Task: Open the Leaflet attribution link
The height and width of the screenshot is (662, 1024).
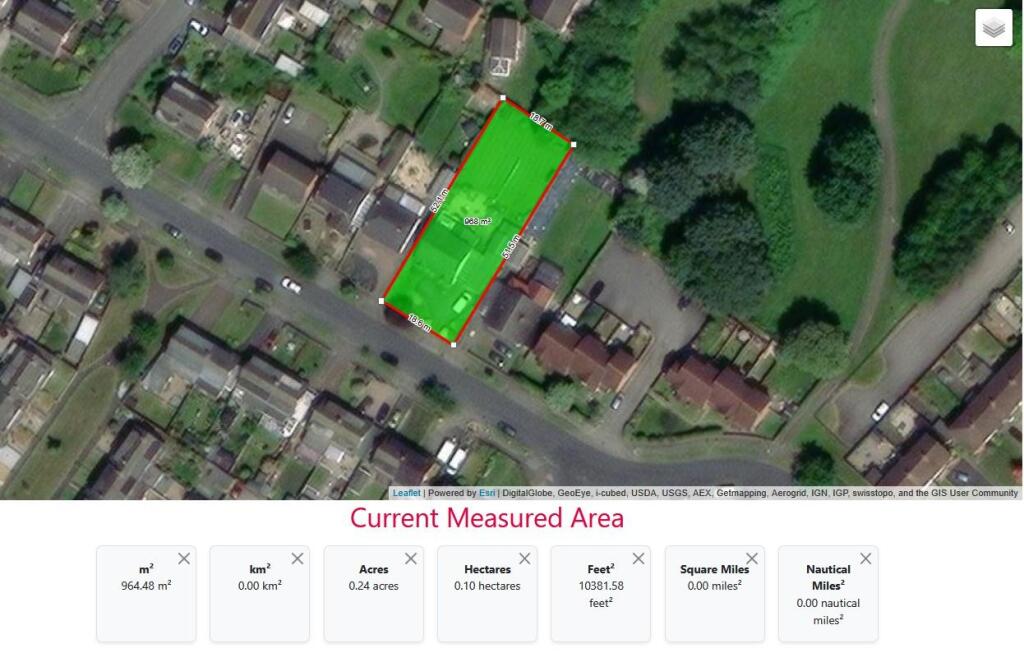Action: pyautogui.click(x=406, y=493)
